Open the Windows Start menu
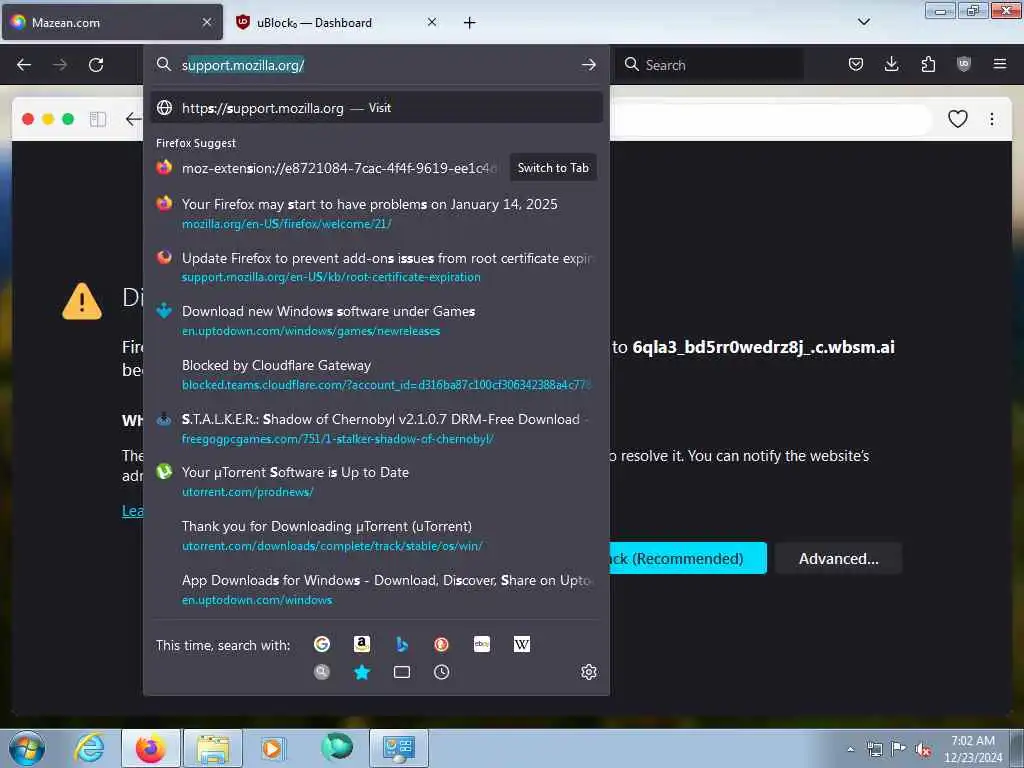This screenshot has height=768, width=1024. (27, 748)
